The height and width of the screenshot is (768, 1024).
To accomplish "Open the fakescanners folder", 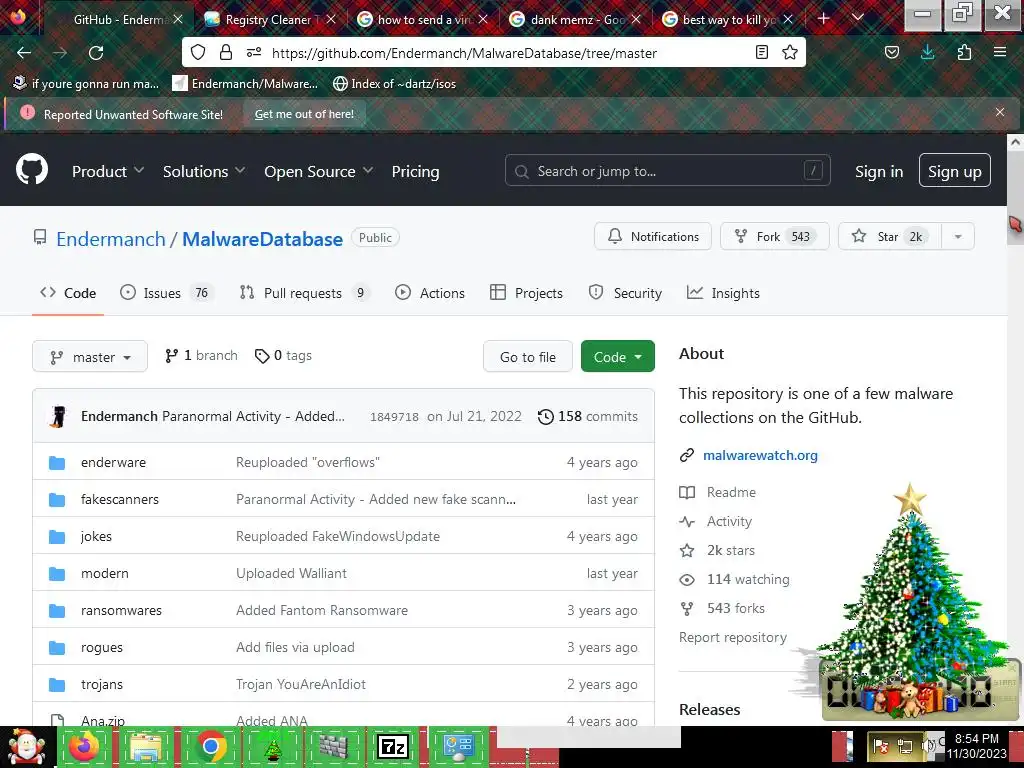I will (120, 500).
